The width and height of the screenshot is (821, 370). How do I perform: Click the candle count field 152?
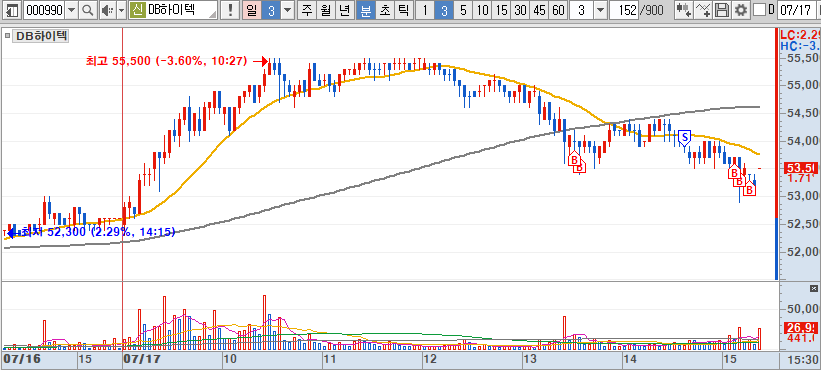point(625,10)
